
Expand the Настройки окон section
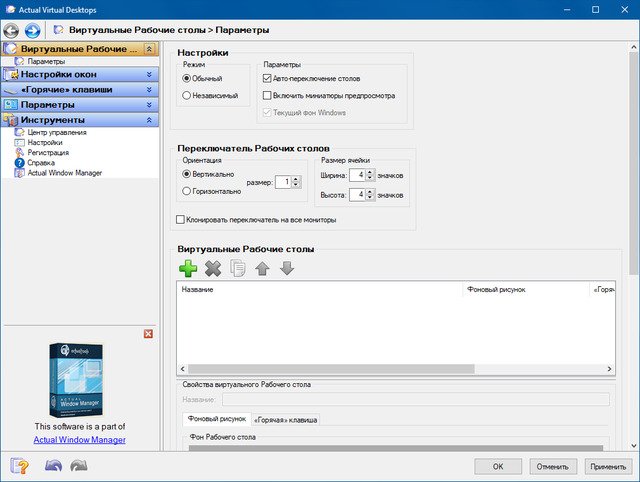pos(150,74)
